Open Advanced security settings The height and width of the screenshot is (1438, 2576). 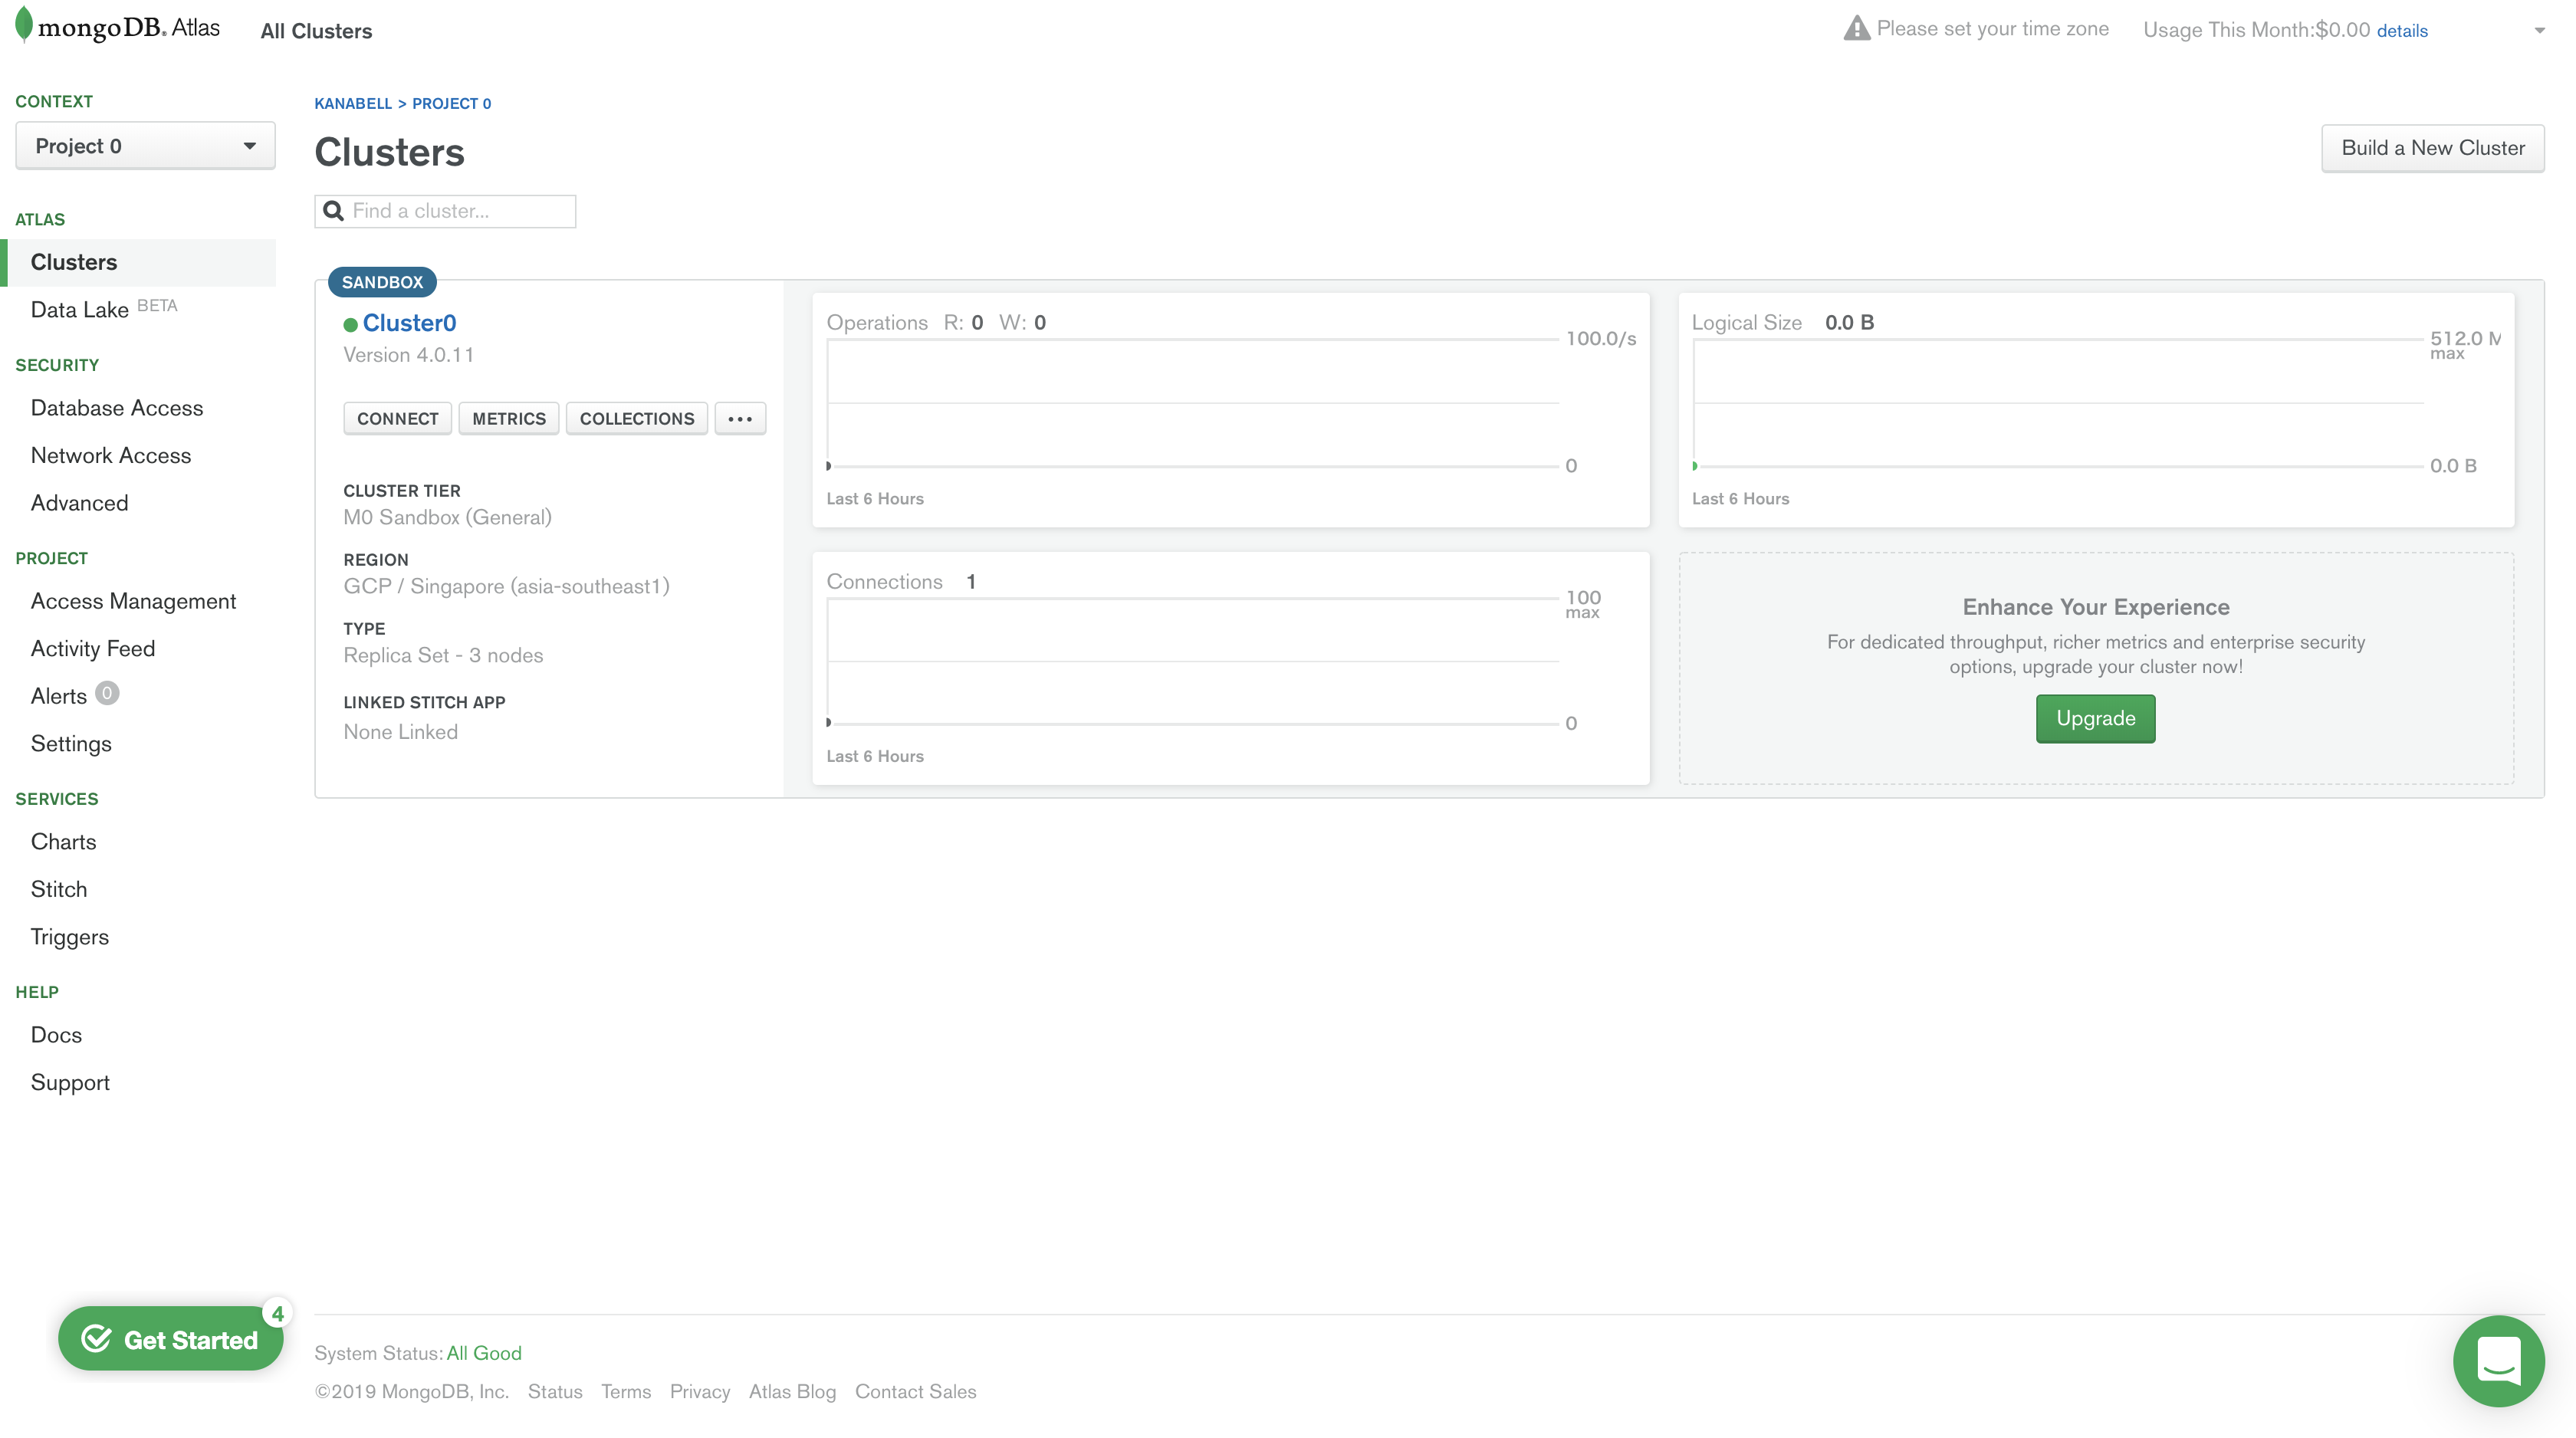[80, 503]
